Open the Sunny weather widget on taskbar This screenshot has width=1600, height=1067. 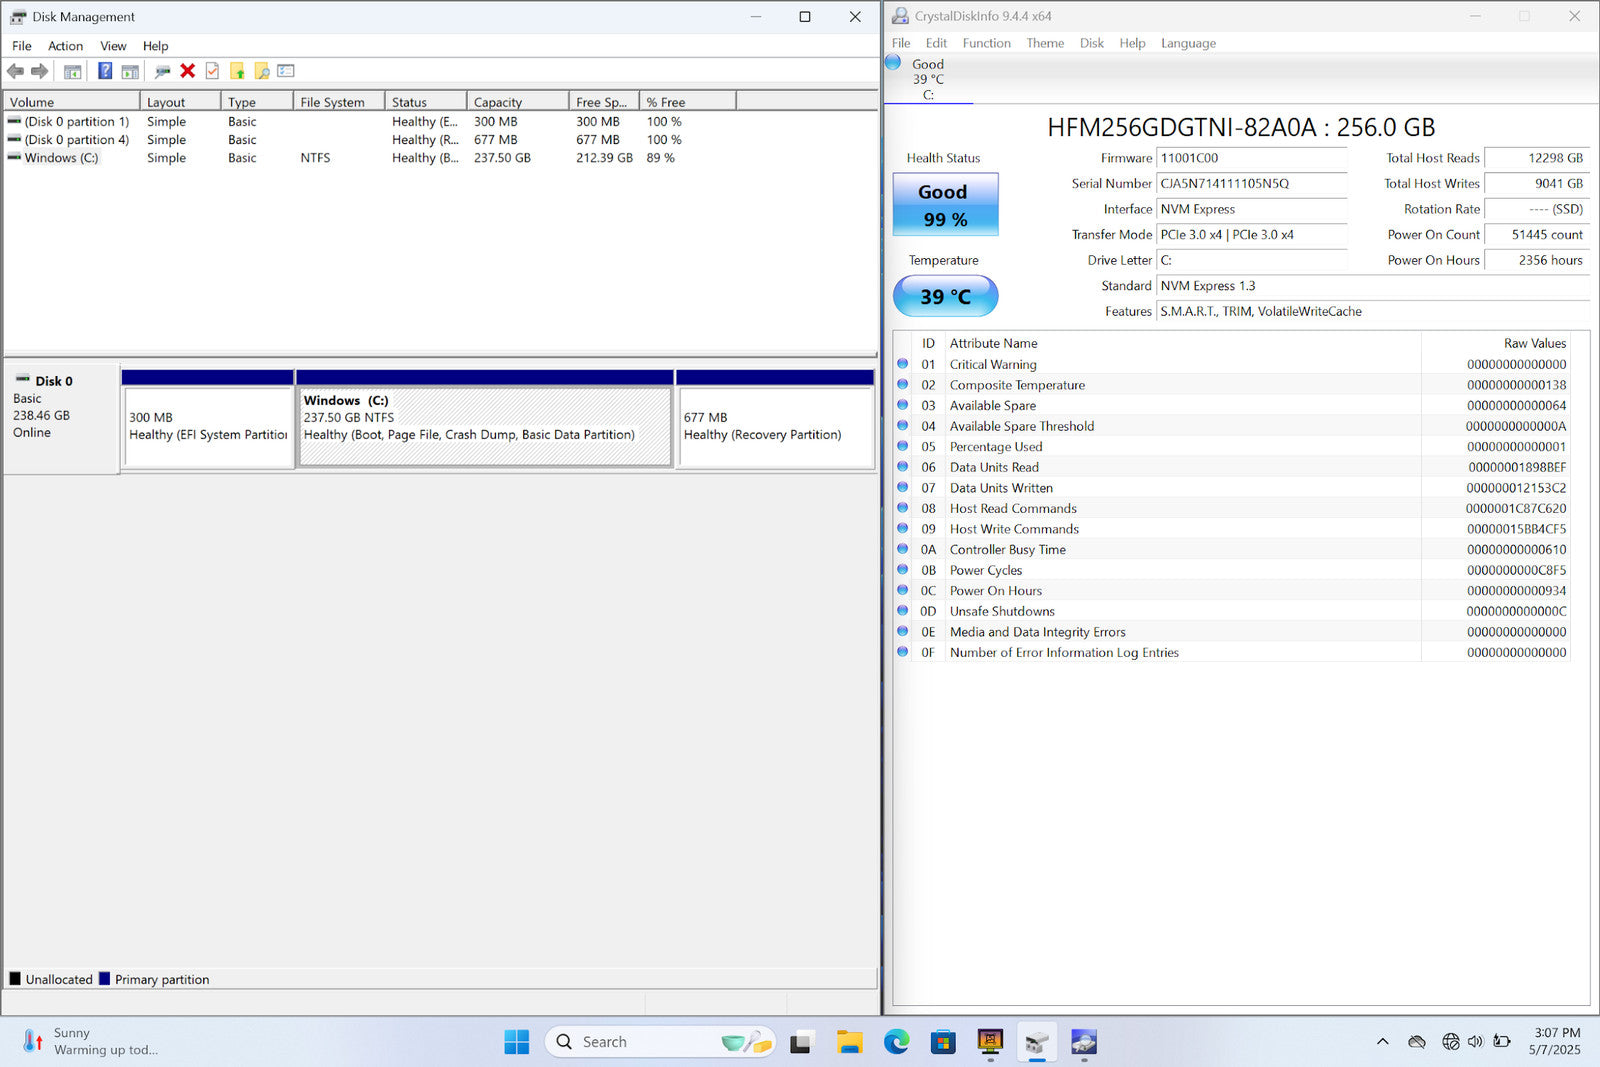click(x=90, y=1042)
